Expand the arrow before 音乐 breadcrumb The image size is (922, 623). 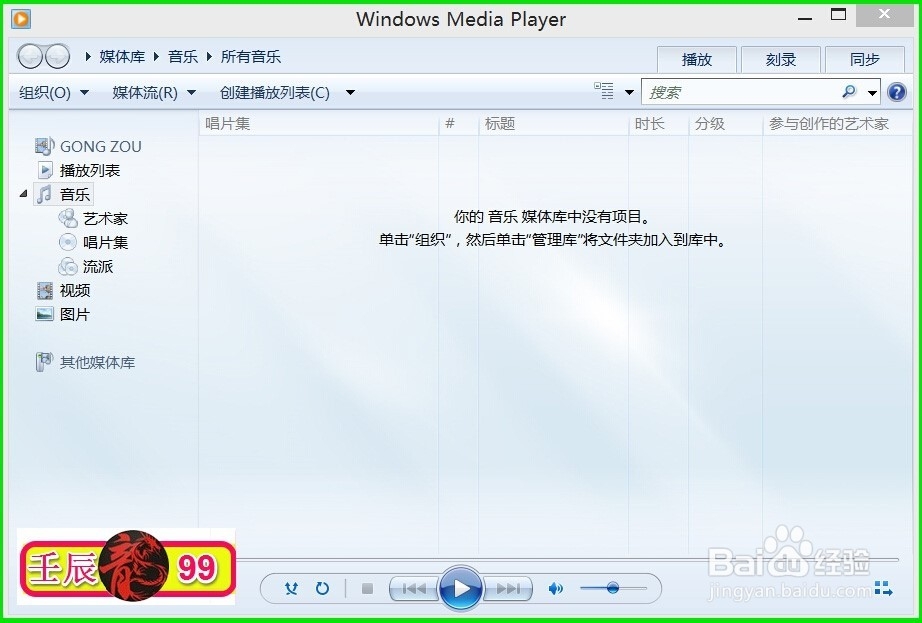click(x=156, y=56)
